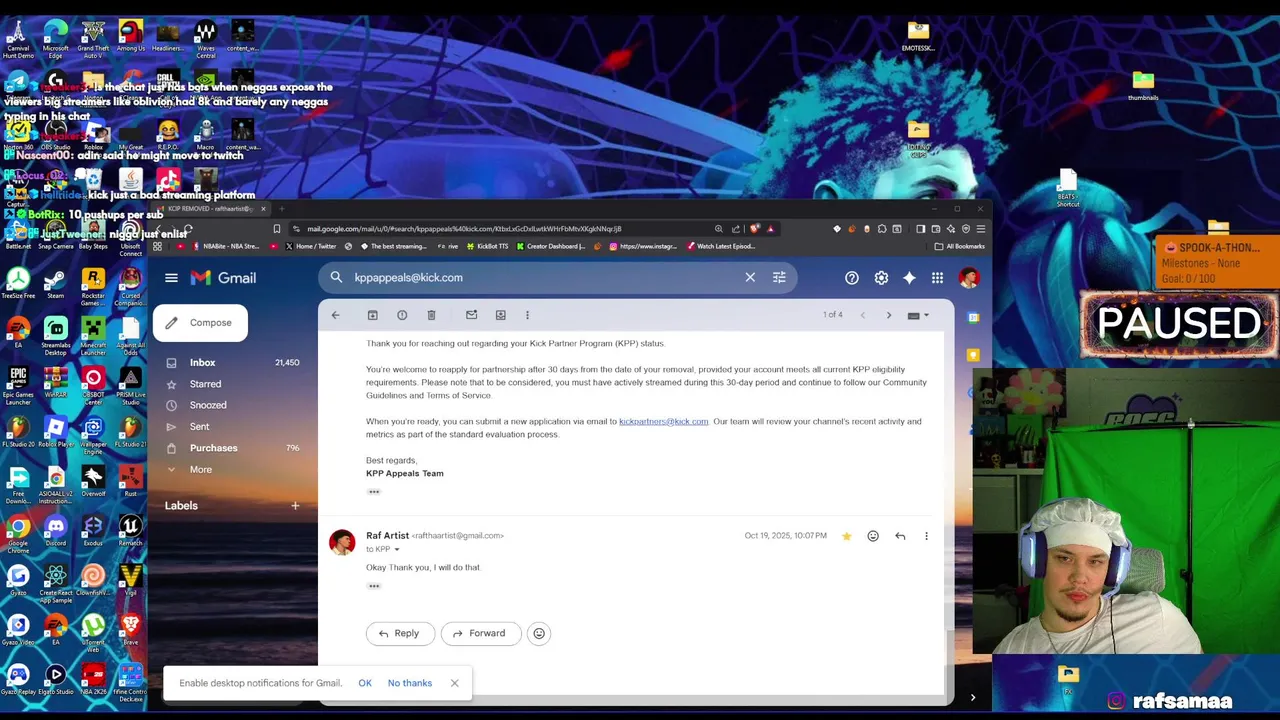Show search options filter icon
The height and width of the screenshot is (720, 1280).
pyautogui.click(x=779, y=277)
